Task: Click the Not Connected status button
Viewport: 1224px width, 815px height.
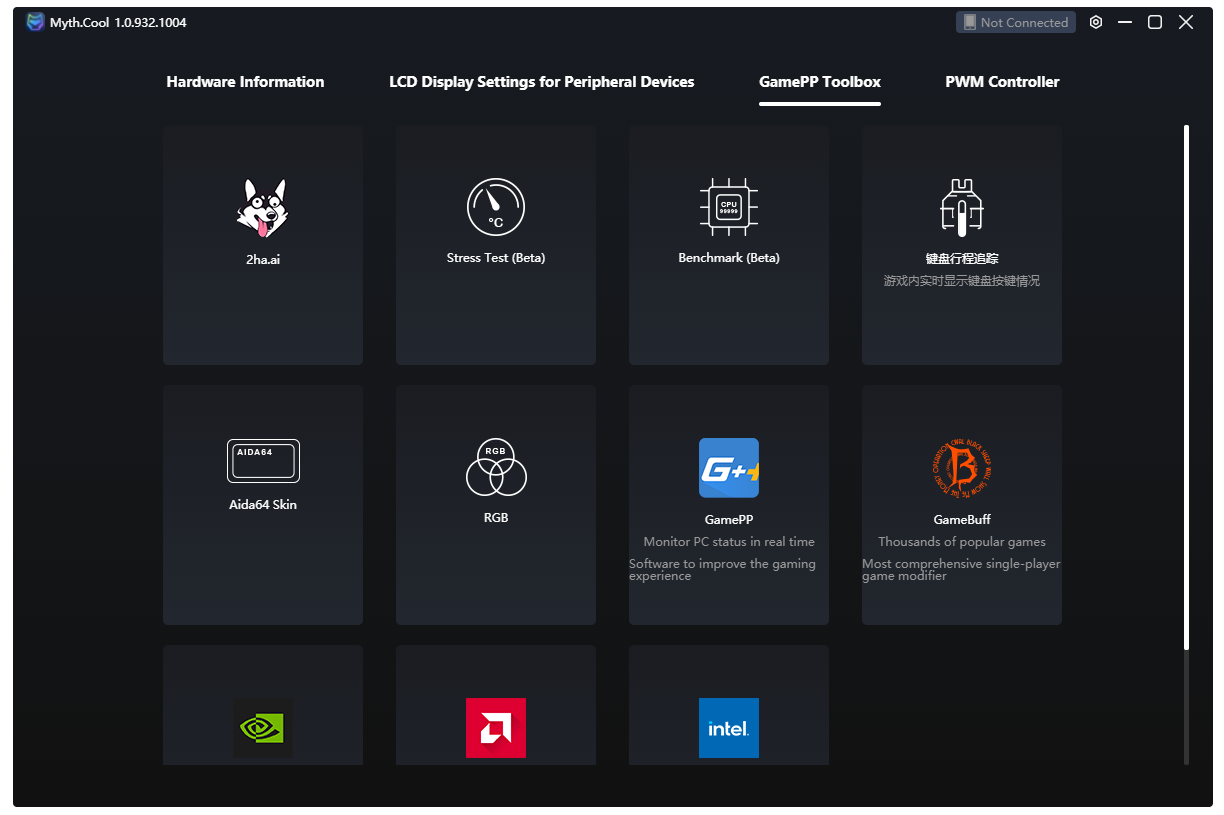Action: click(x=1015, y=22)
